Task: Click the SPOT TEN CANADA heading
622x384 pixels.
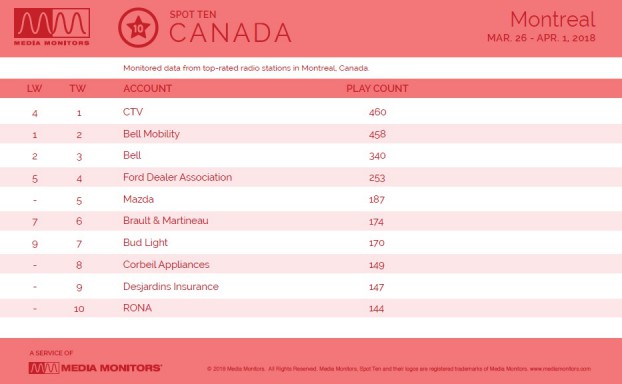Action: [230, 27]
